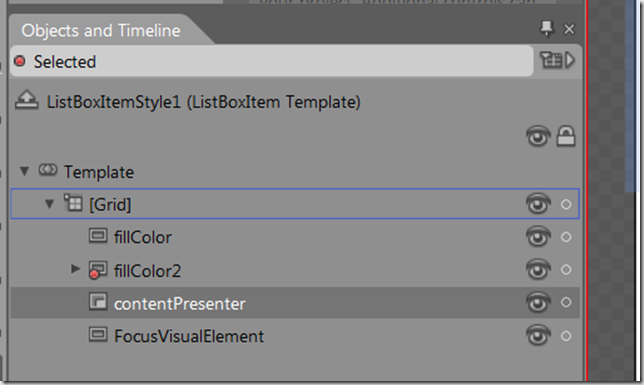Click the contentPresenter element icon
Viewport: 644px width, 385px height.
98,302
